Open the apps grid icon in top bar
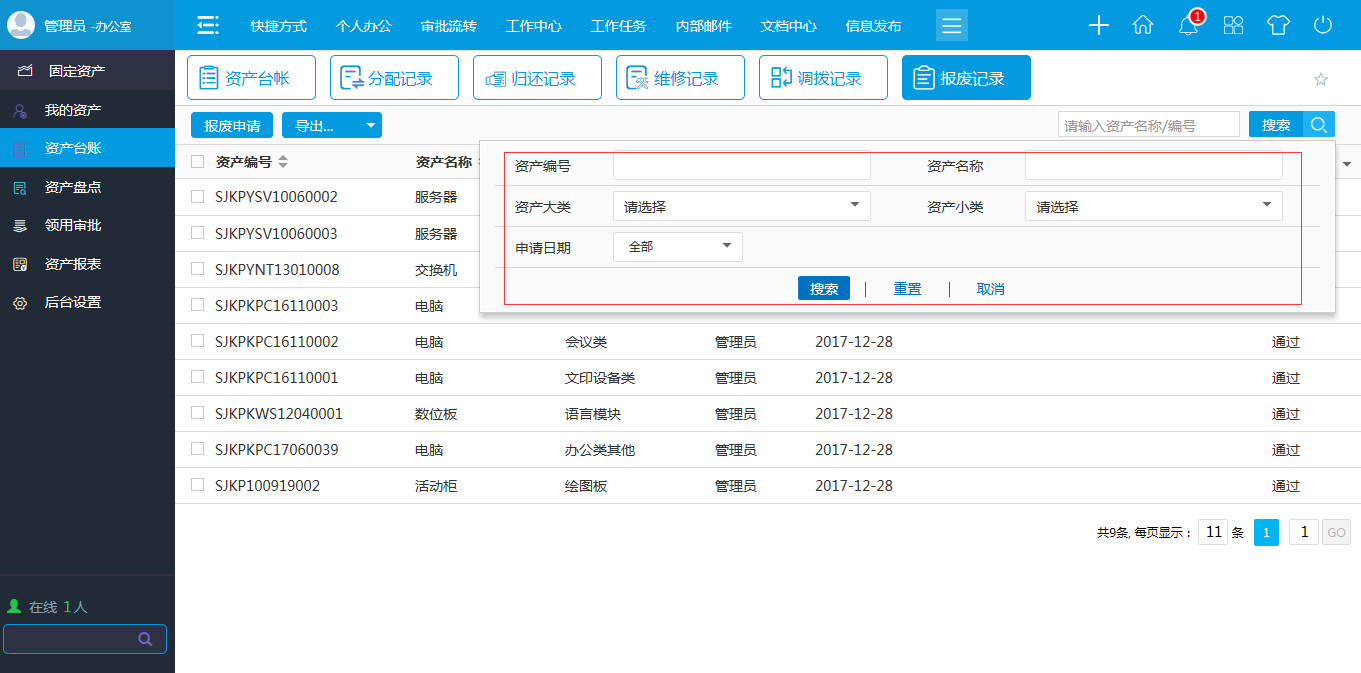 [1233, 26]
